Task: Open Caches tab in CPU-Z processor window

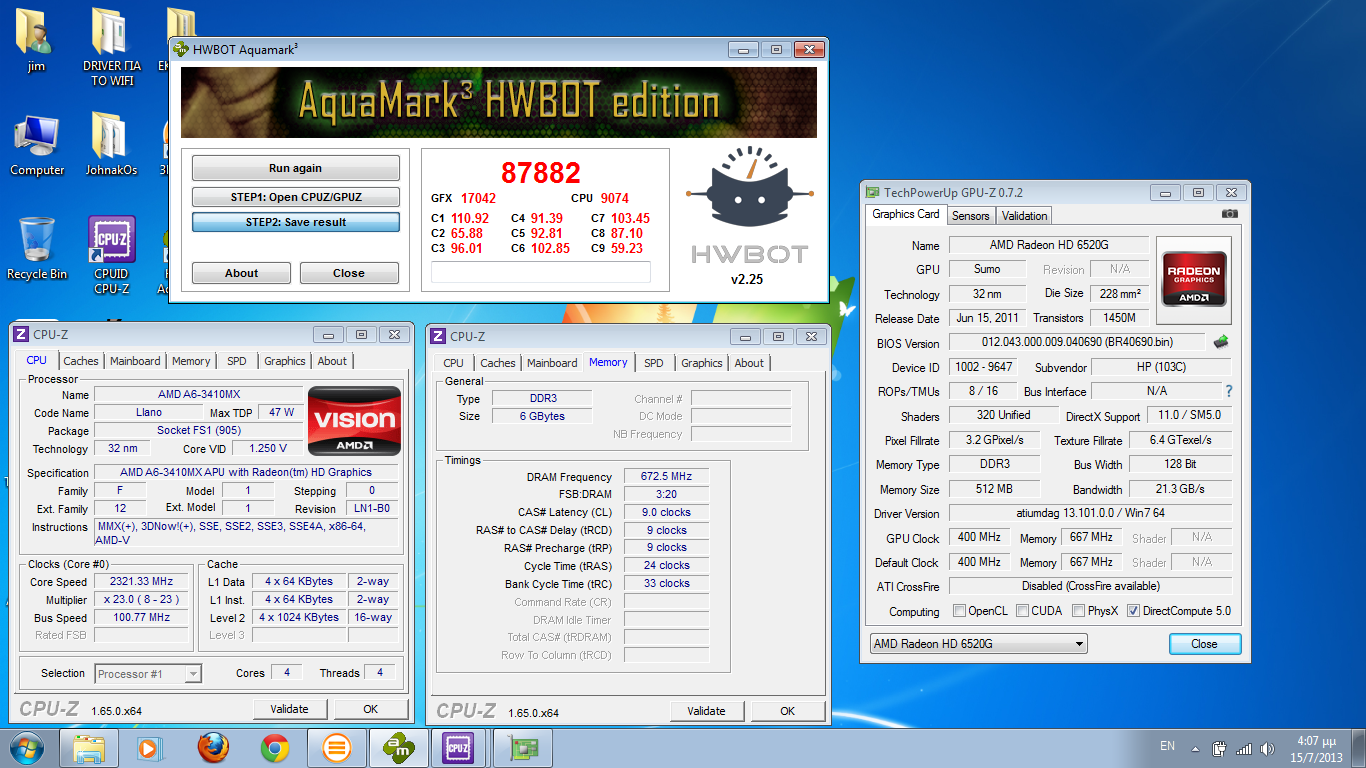Action: (81, 361)
